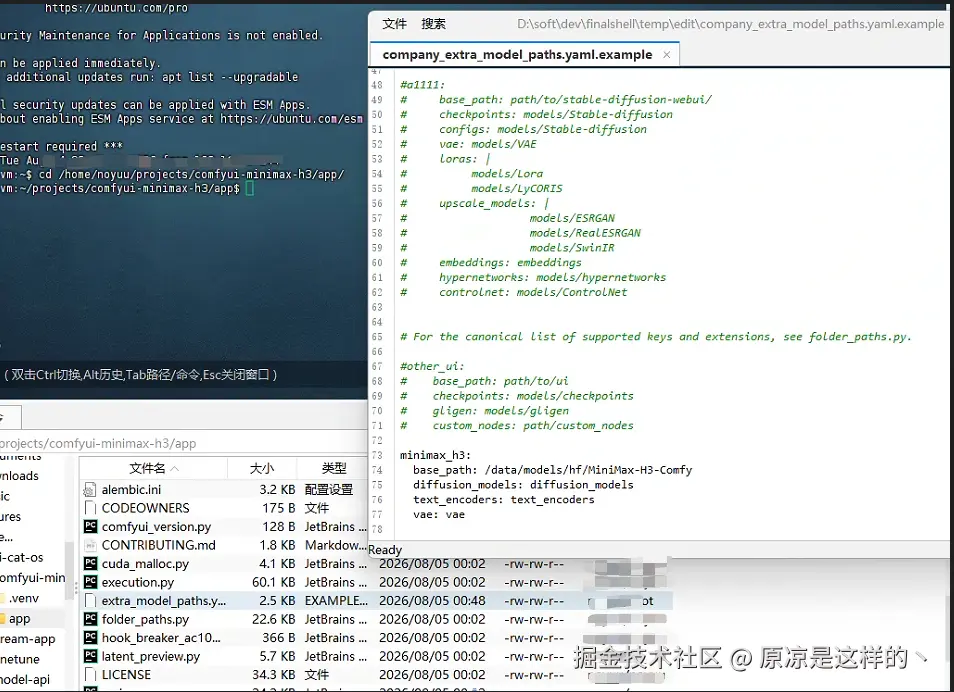Click the LICENSE file icon
The width and height of the screenshot is (954, 692).
90,674
